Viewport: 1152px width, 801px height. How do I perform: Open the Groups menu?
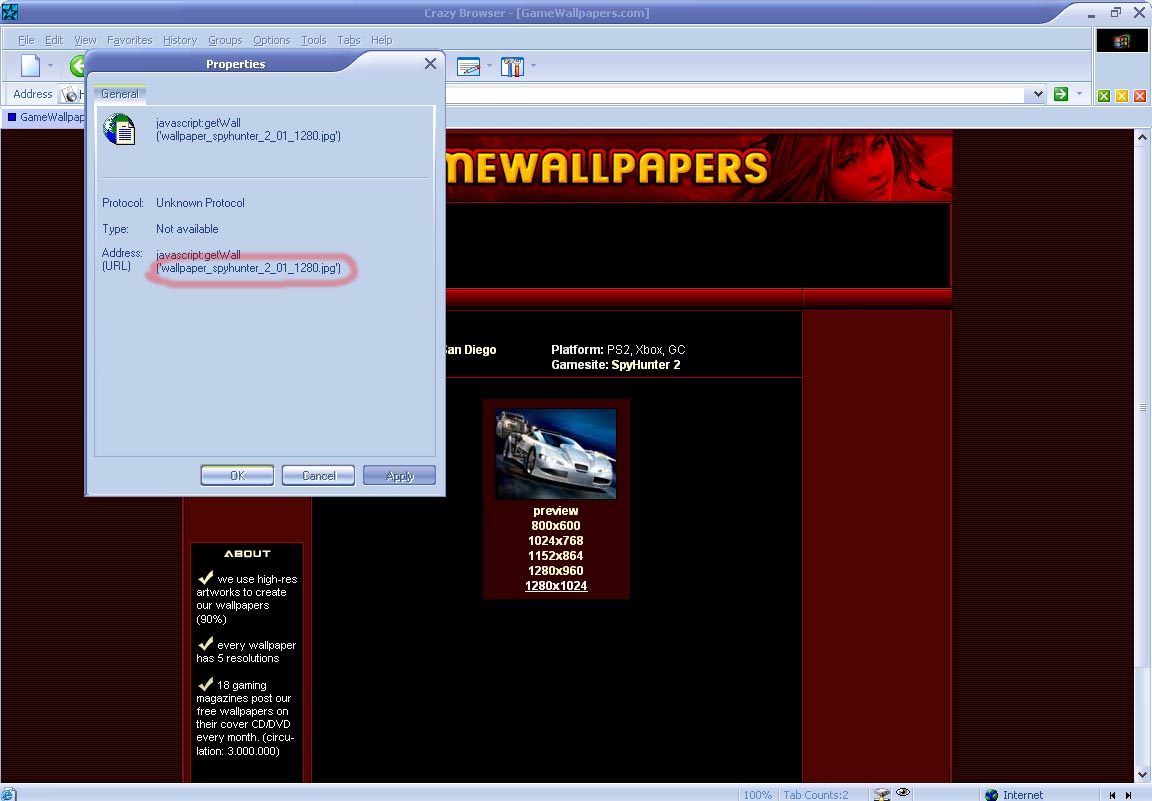[225, 40]
